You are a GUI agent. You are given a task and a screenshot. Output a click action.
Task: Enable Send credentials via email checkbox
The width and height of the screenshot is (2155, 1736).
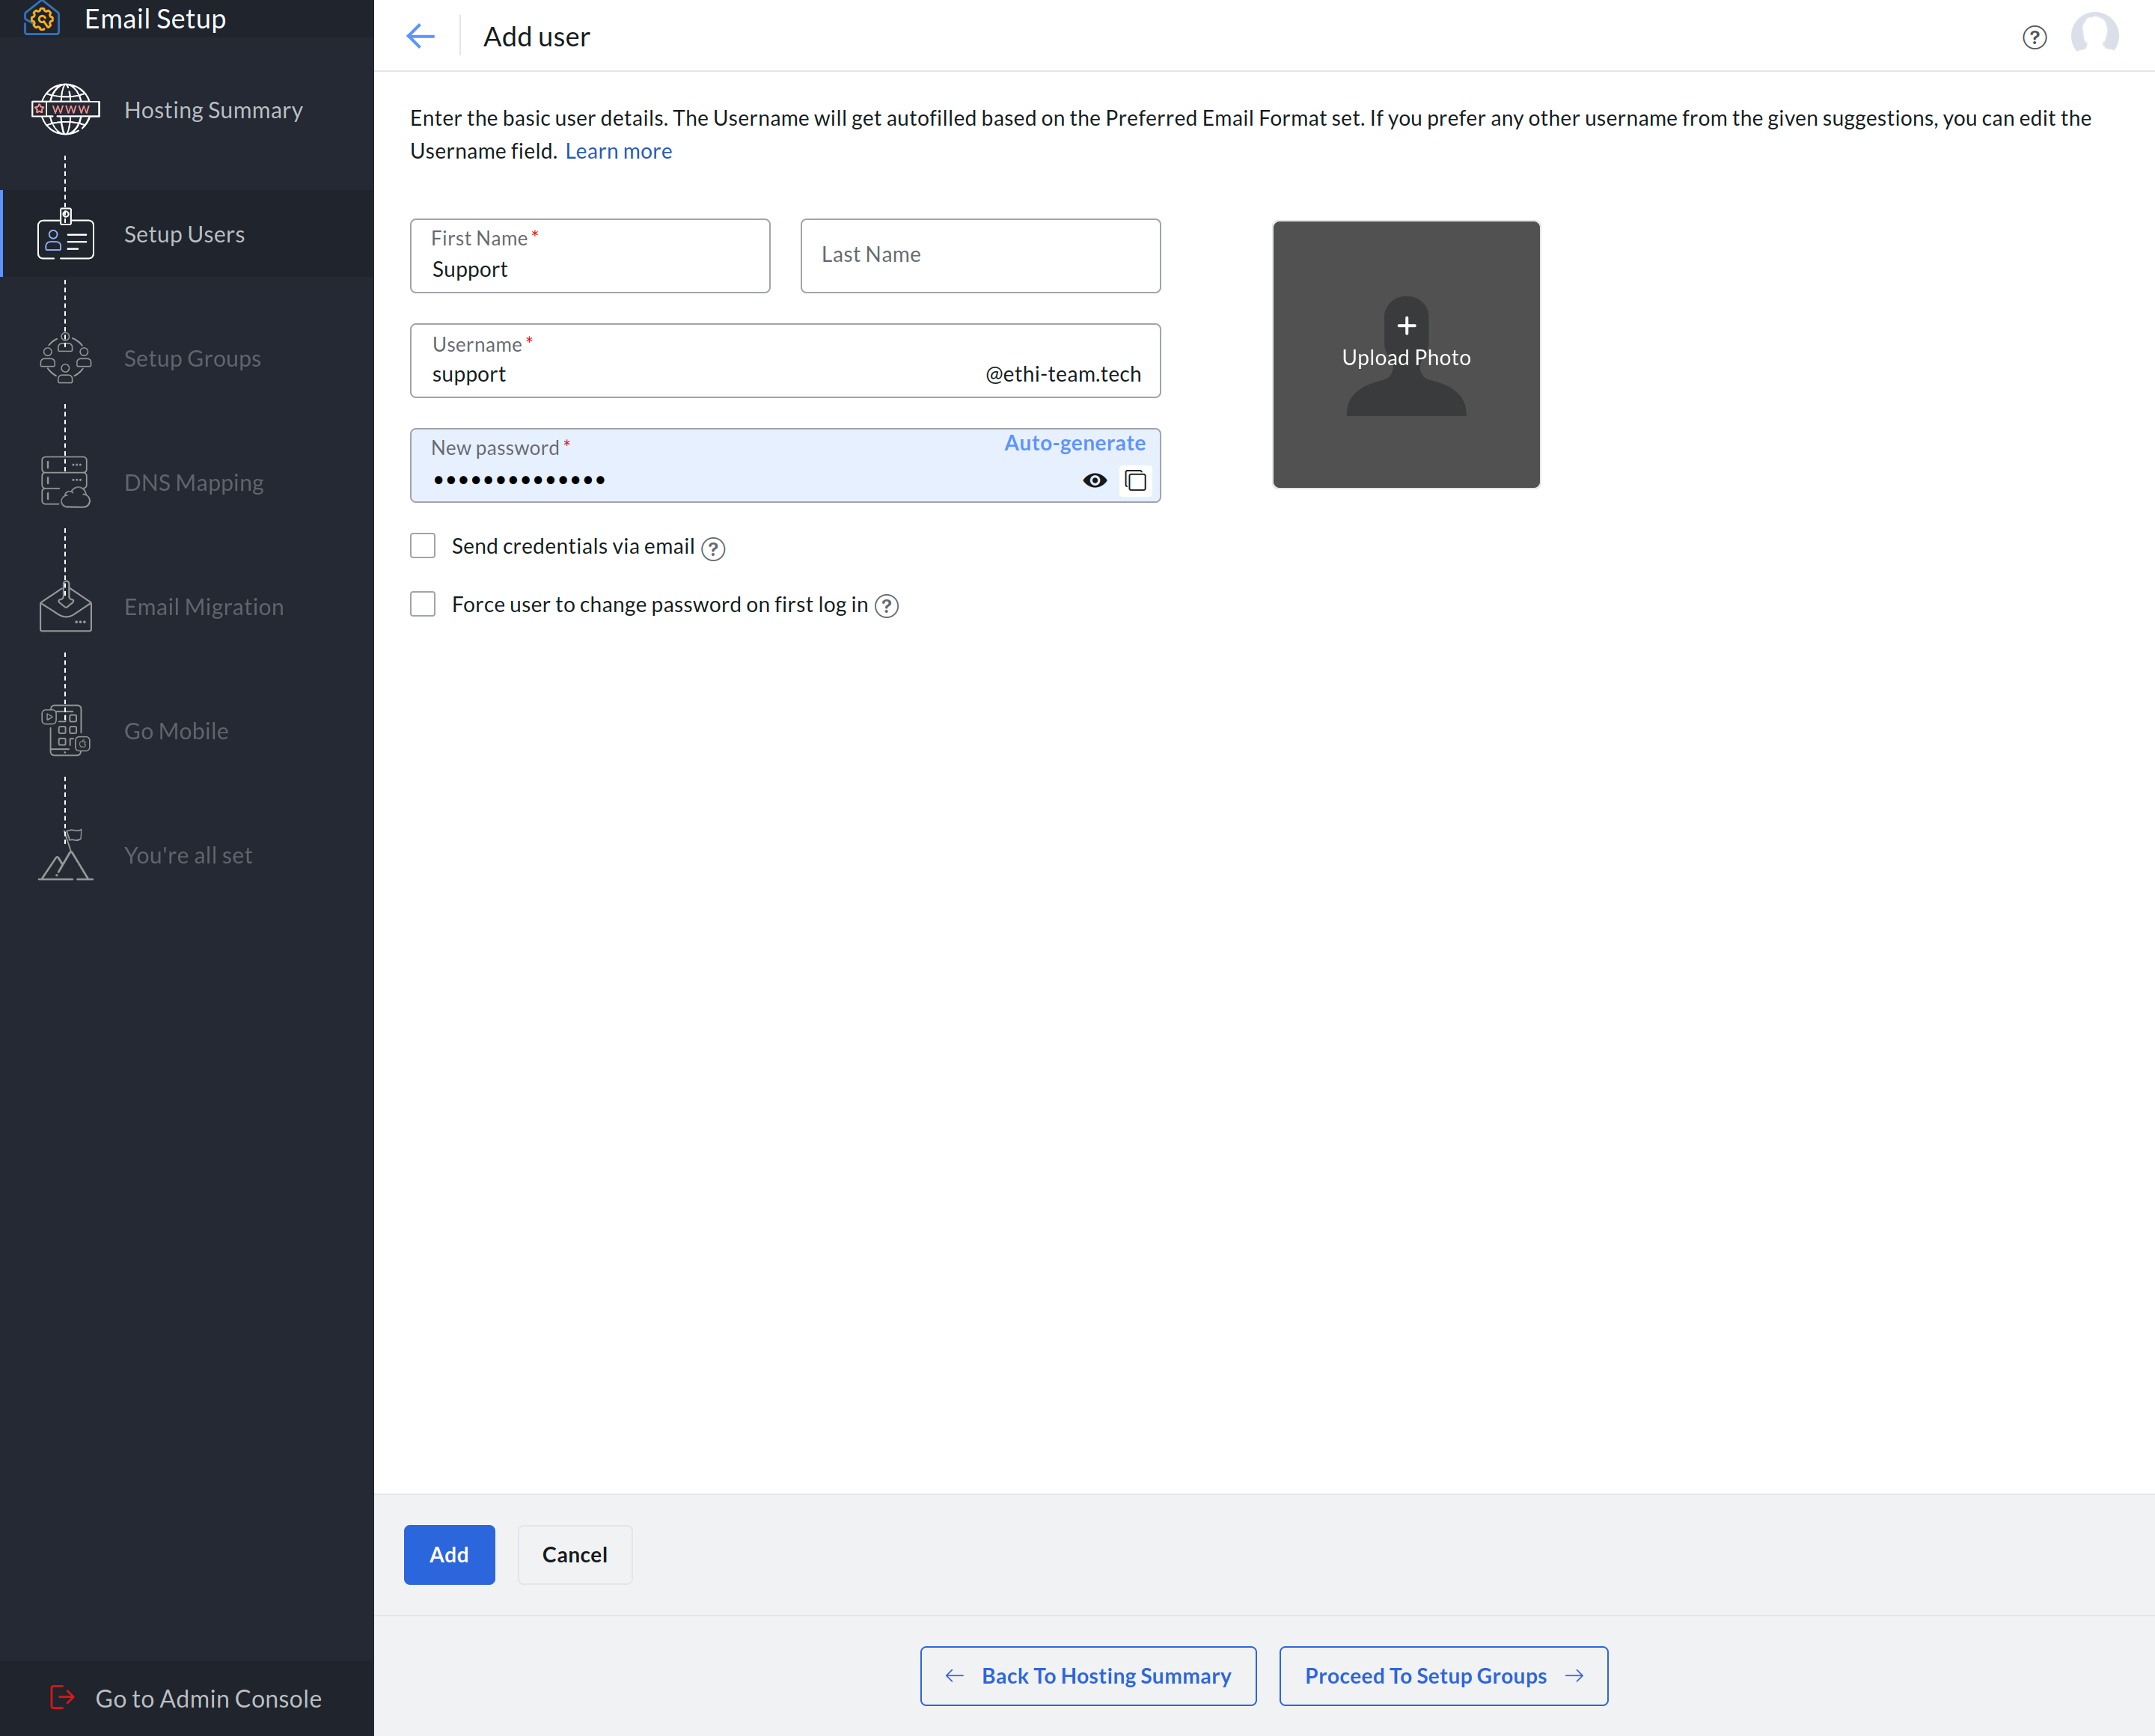[423, 546]
